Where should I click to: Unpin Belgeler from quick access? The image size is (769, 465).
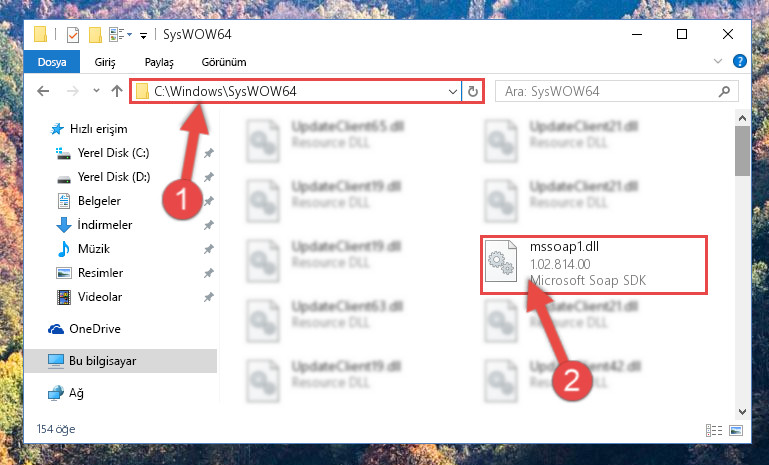tap(208, 201)
